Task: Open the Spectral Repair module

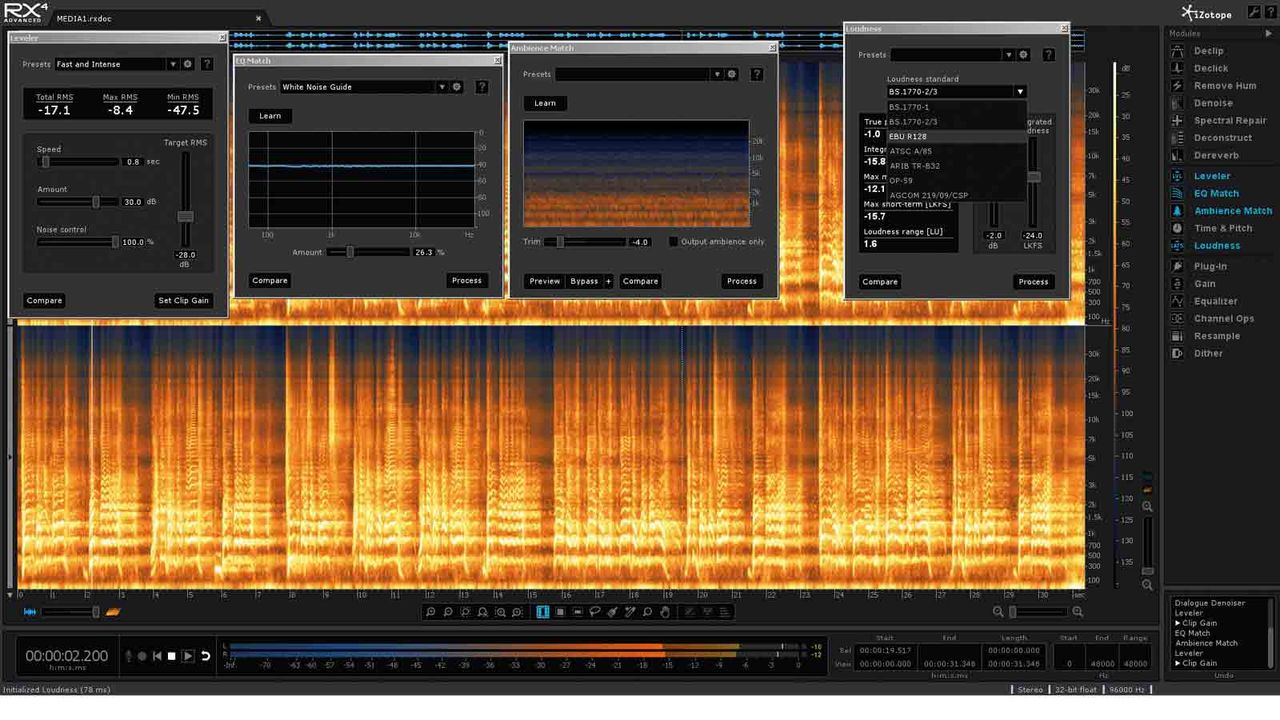Action: [x=1229, y=121]
